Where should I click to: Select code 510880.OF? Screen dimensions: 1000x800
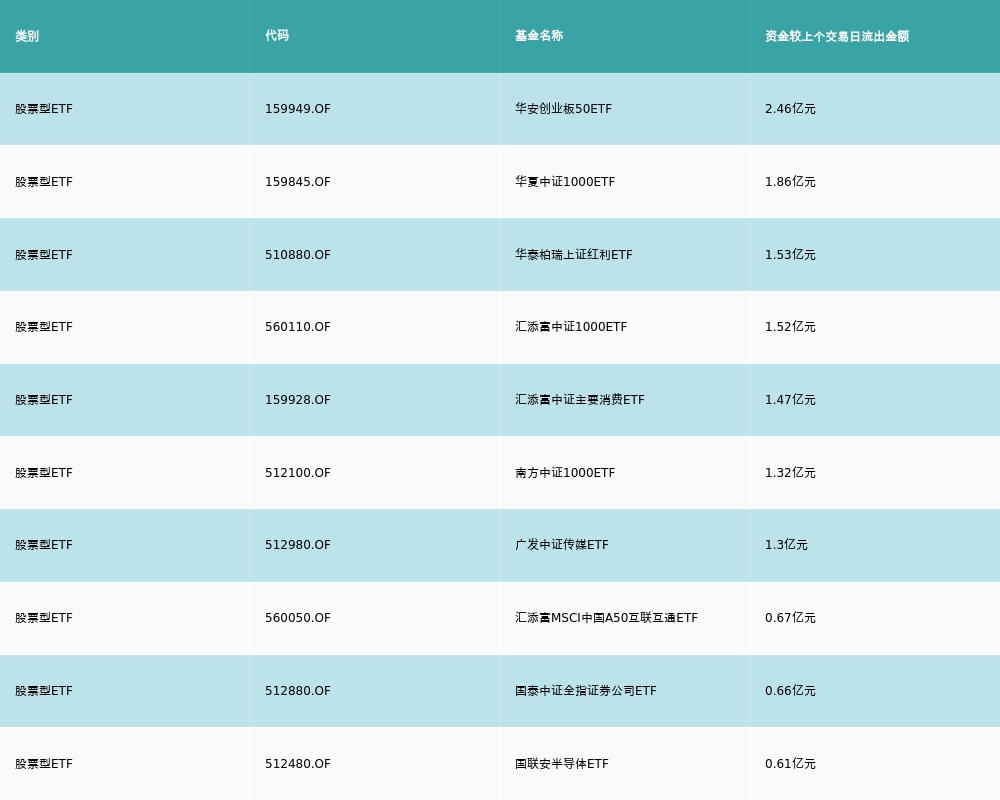click(x=298, y=255)
